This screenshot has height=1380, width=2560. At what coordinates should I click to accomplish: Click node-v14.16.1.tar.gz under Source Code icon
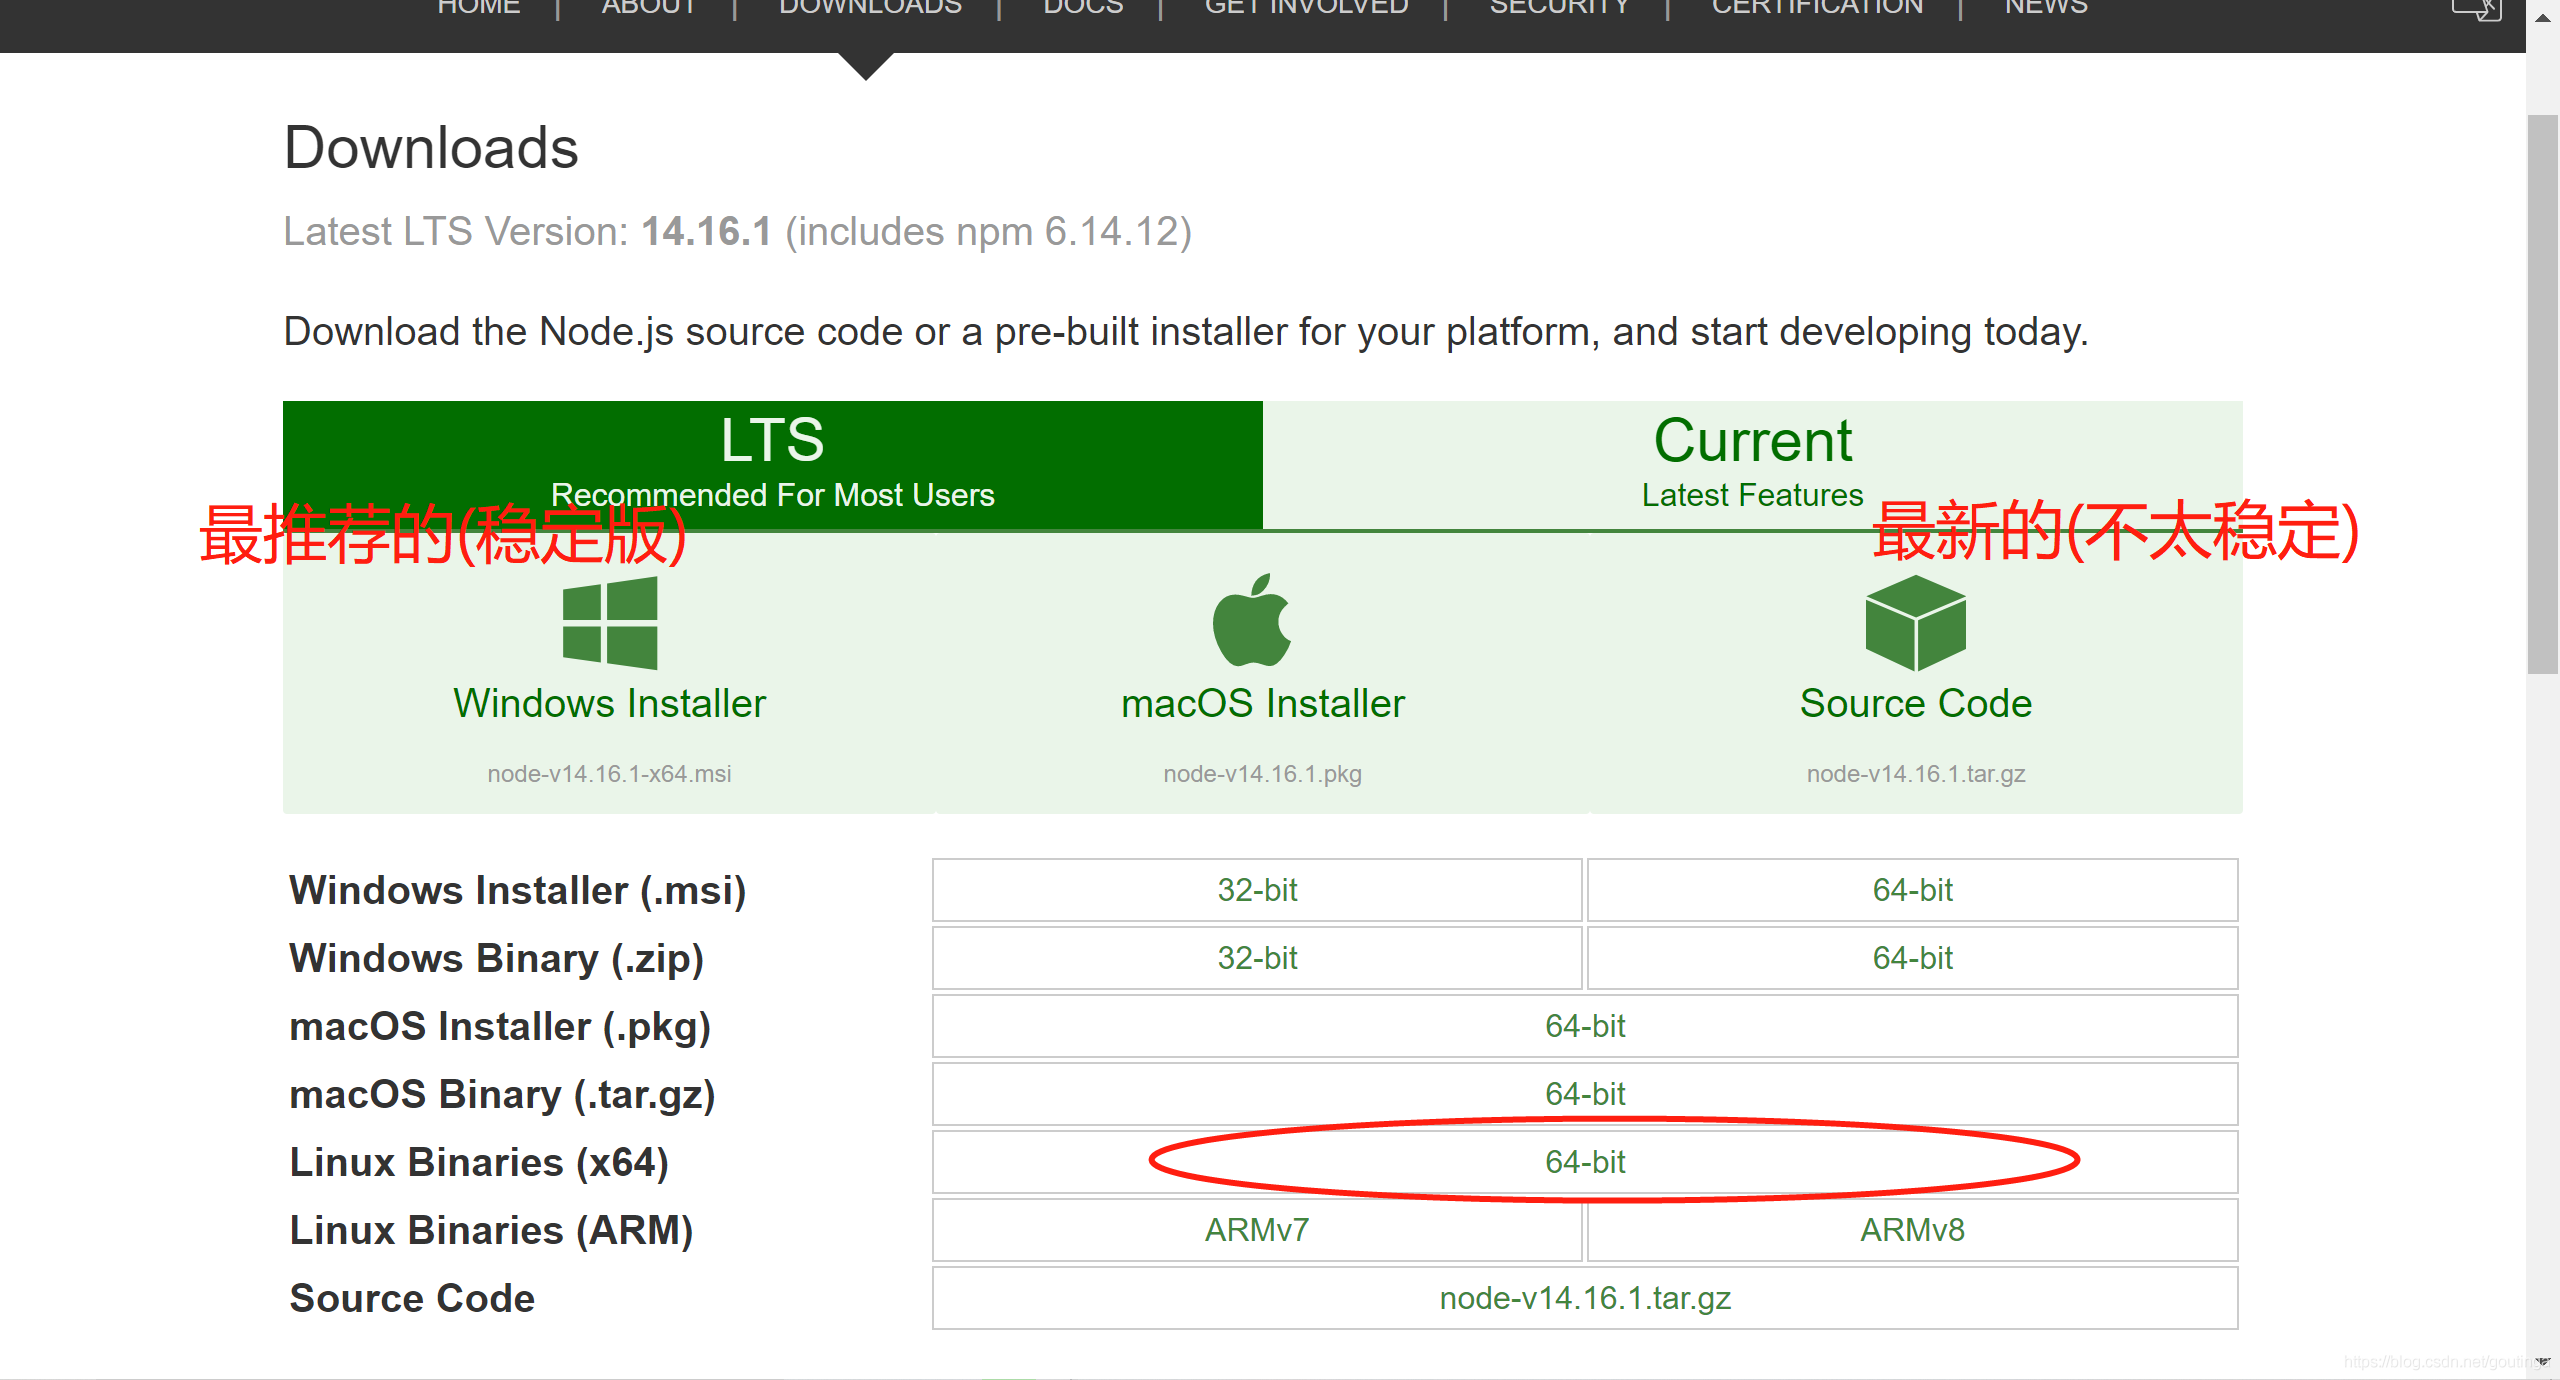point(1916,773)
